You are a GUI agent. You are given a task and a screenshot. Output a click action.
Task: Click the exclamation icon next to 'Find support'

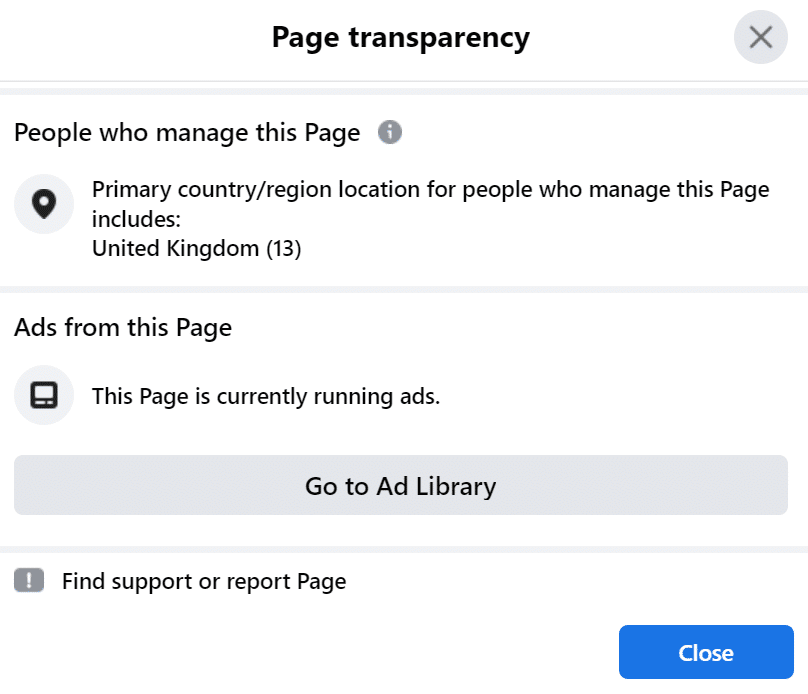[30, 580]
